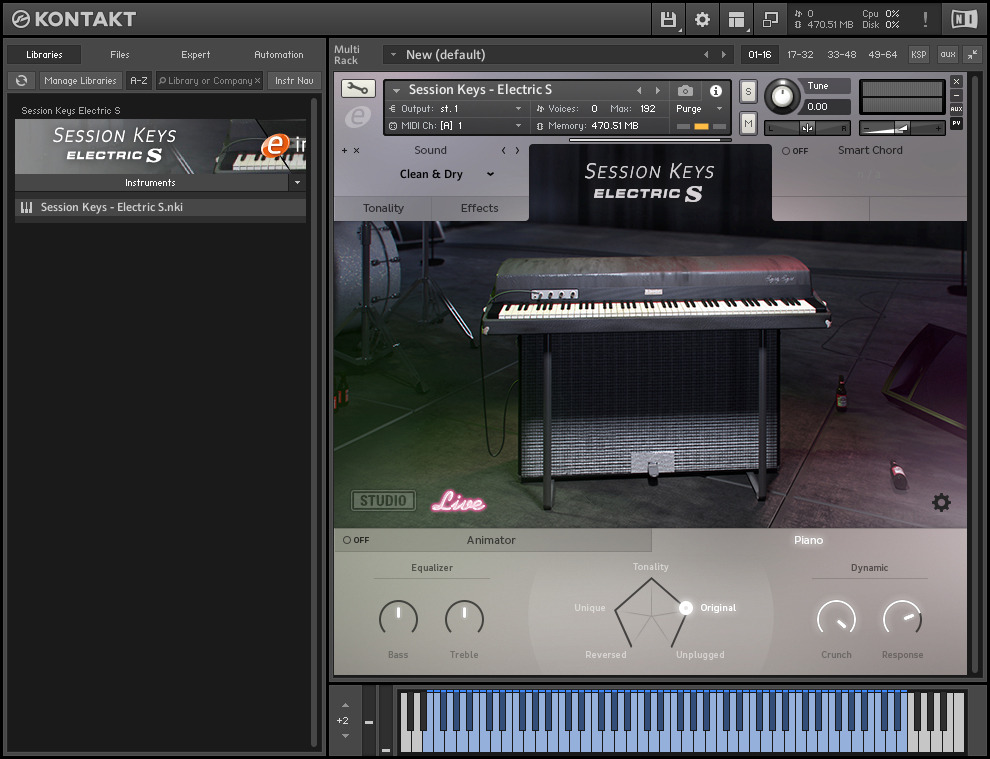The image size is (990, 759).
Task: Click the wrench edit instrument icon
Action: pos(358,89)
